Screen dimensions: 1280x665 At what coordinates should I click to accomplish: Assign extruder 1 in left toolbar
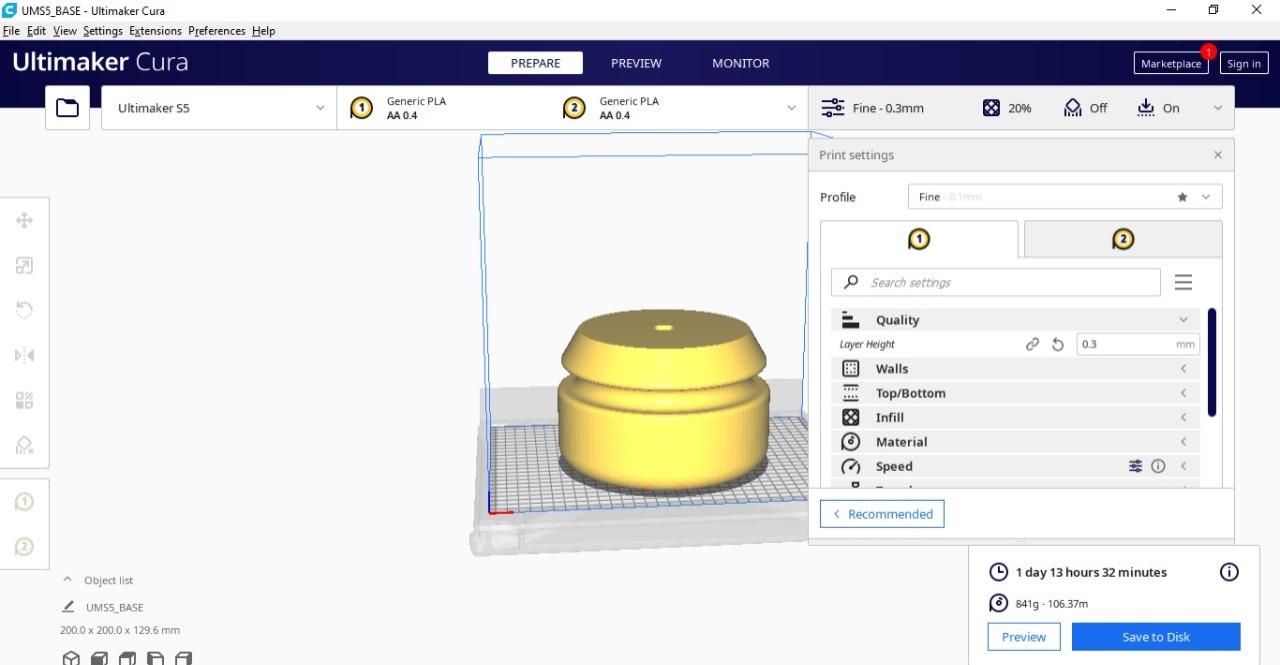[x=24, y=502]
